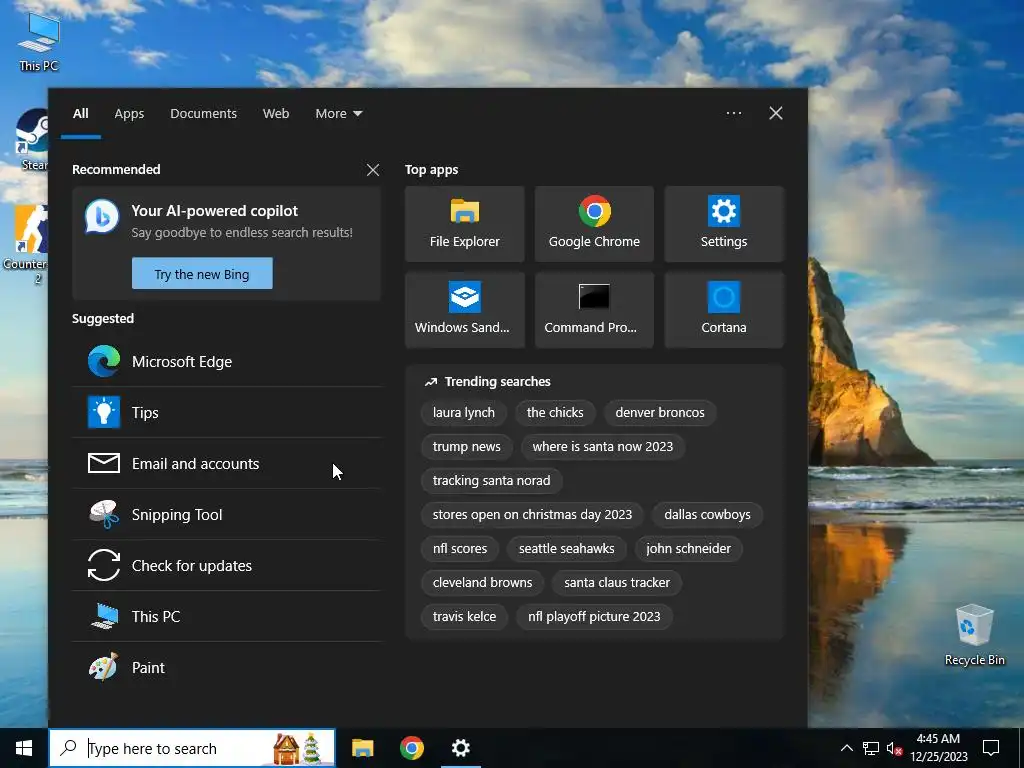Open Tips app from Suggested list
Image resolution: width=1024 pixels, height=768 pixels.
point(227,413)
